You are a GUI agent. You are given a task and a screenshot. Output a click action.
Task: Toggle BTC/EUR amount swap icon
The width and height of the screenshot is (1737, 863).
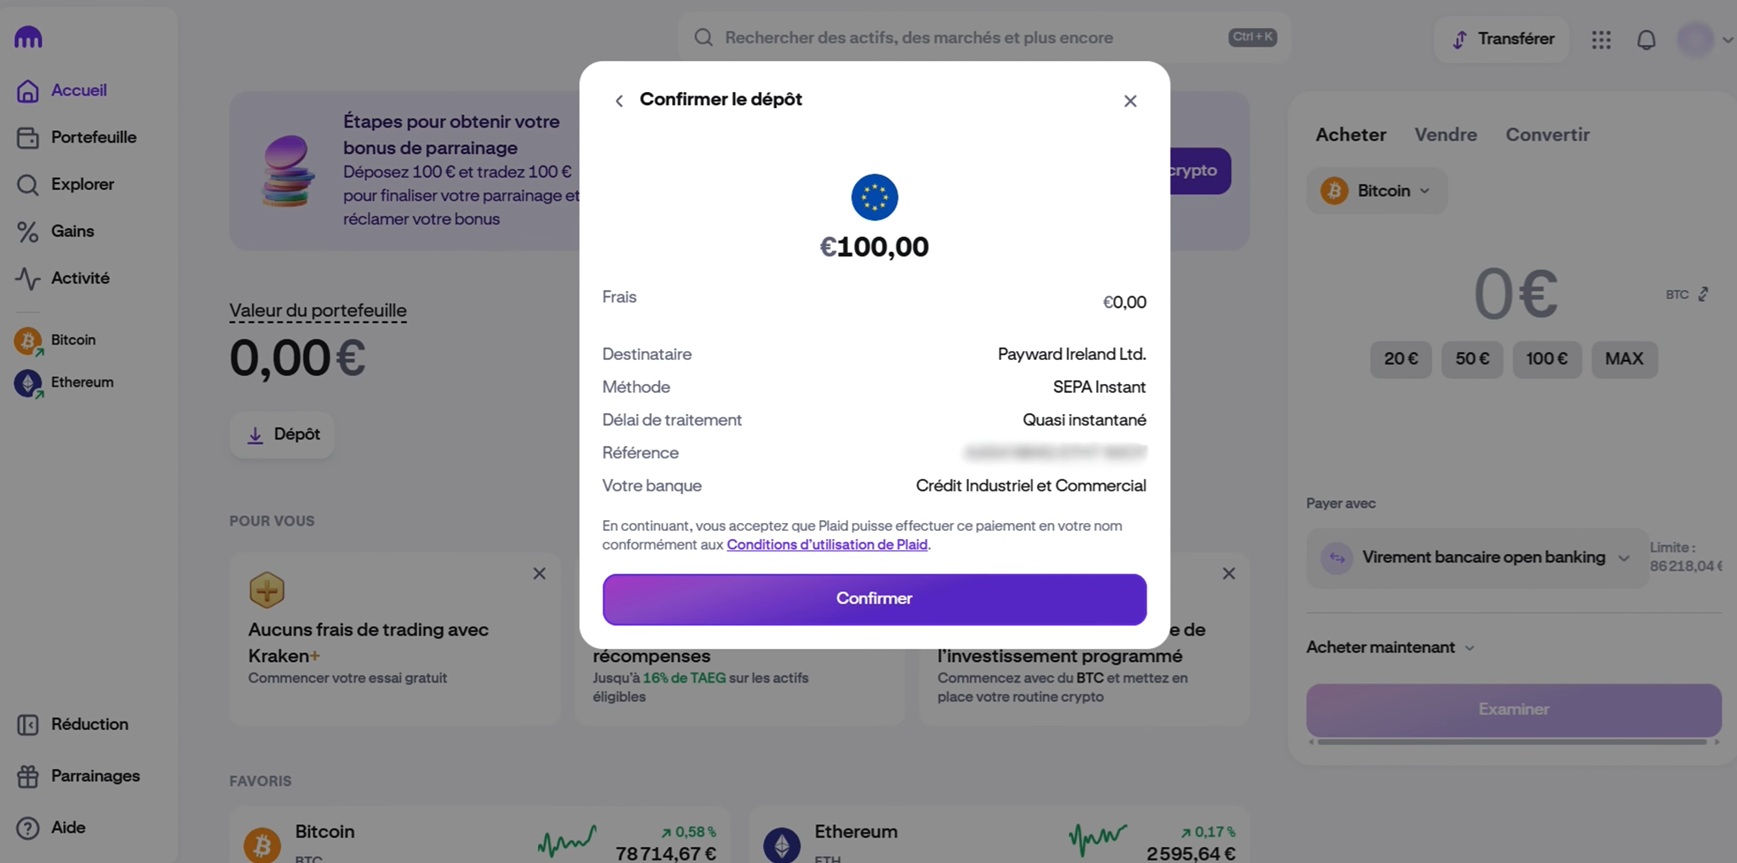point(1703,294)
